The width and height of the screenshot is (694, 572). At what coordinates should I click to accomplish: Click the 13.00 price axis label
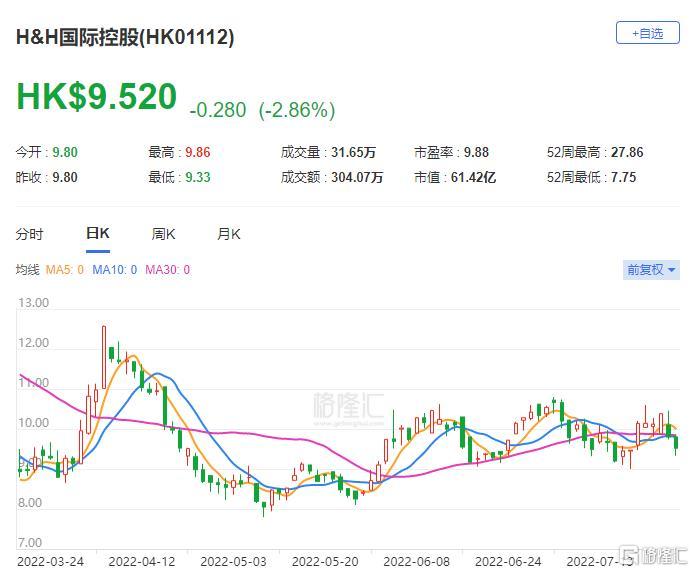(33, 303)
